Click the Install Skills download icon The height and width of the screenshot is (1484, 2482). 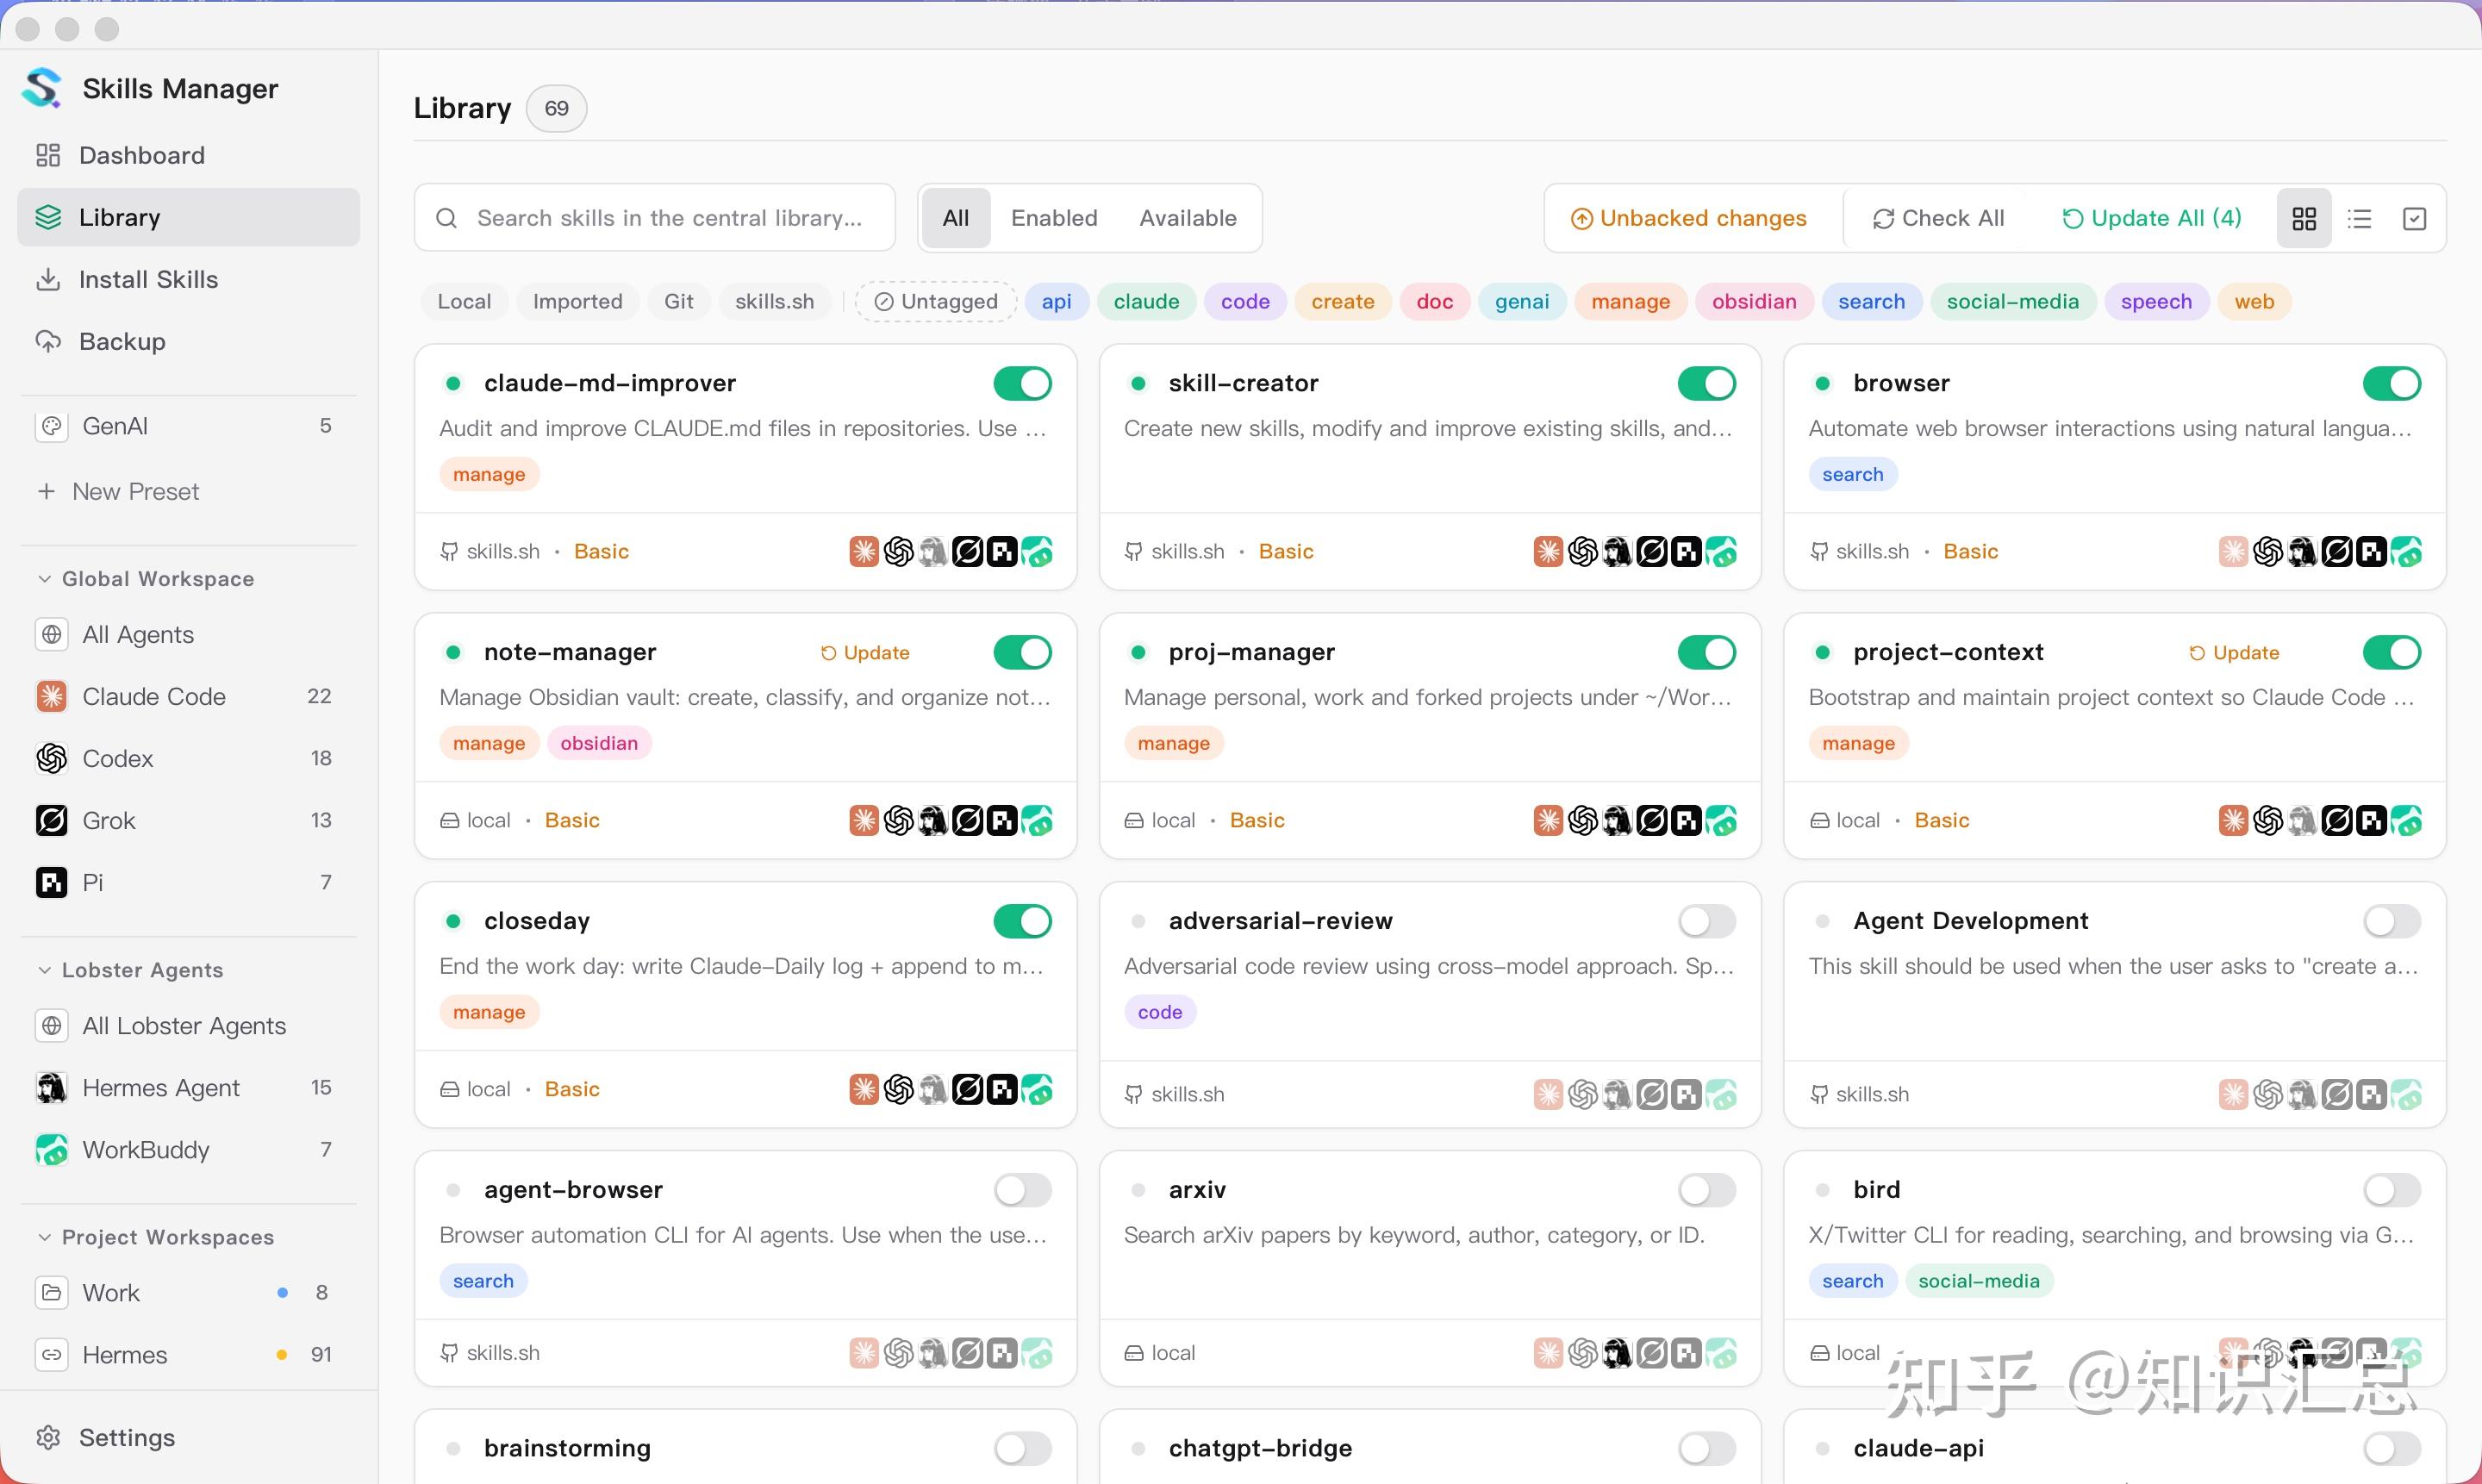[48, 279]
